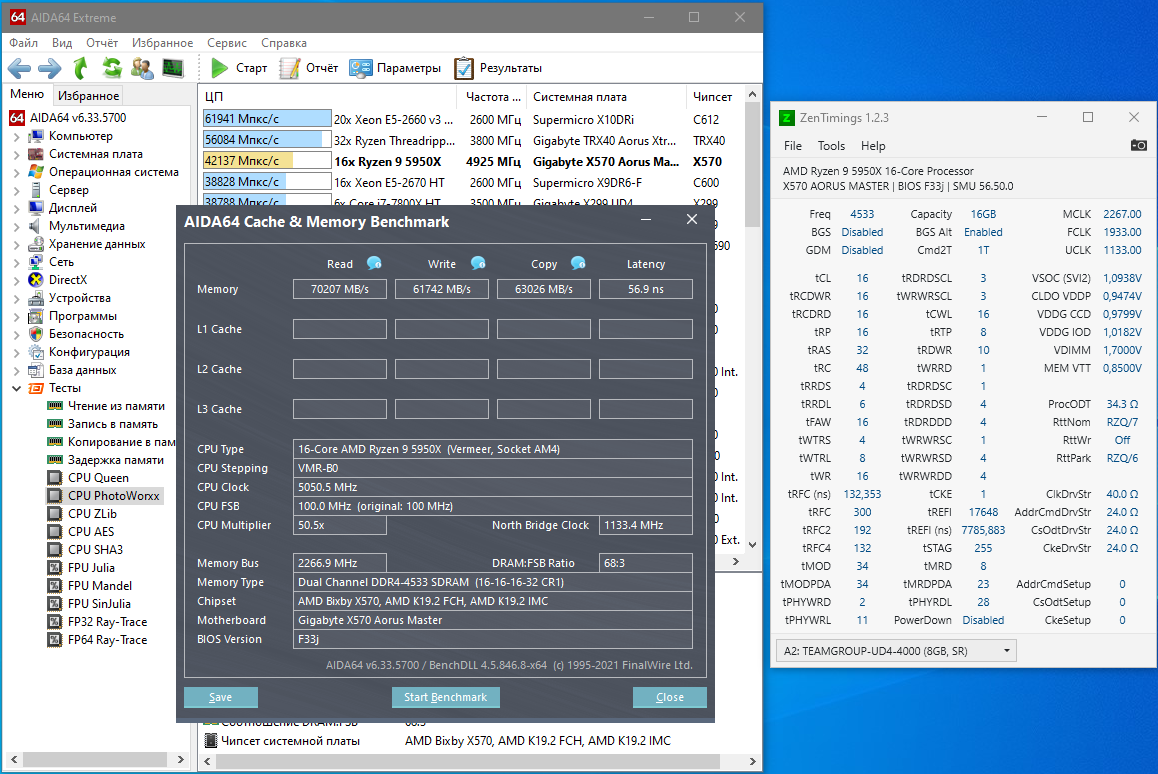Screen dimensions: 1158x774
Task: Select the AIDA64 v6.33.5700 root node
Action: [78, 117]
